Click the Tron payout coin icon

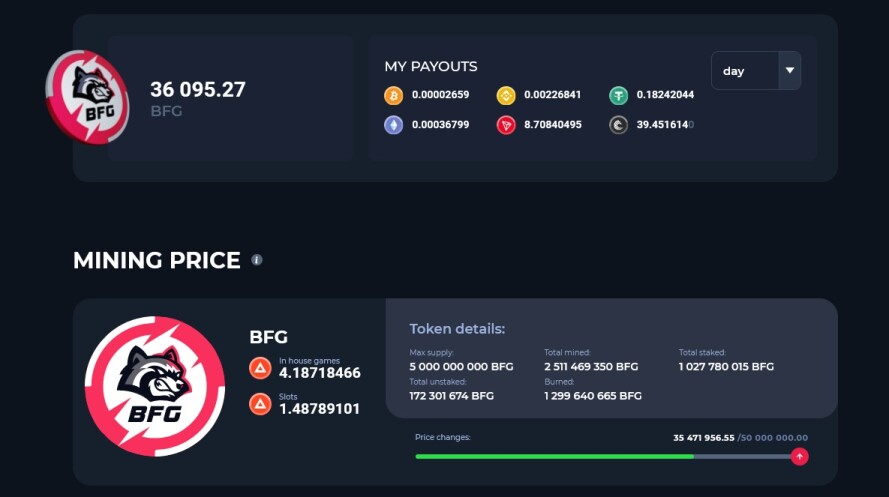[x=506, y=125]
